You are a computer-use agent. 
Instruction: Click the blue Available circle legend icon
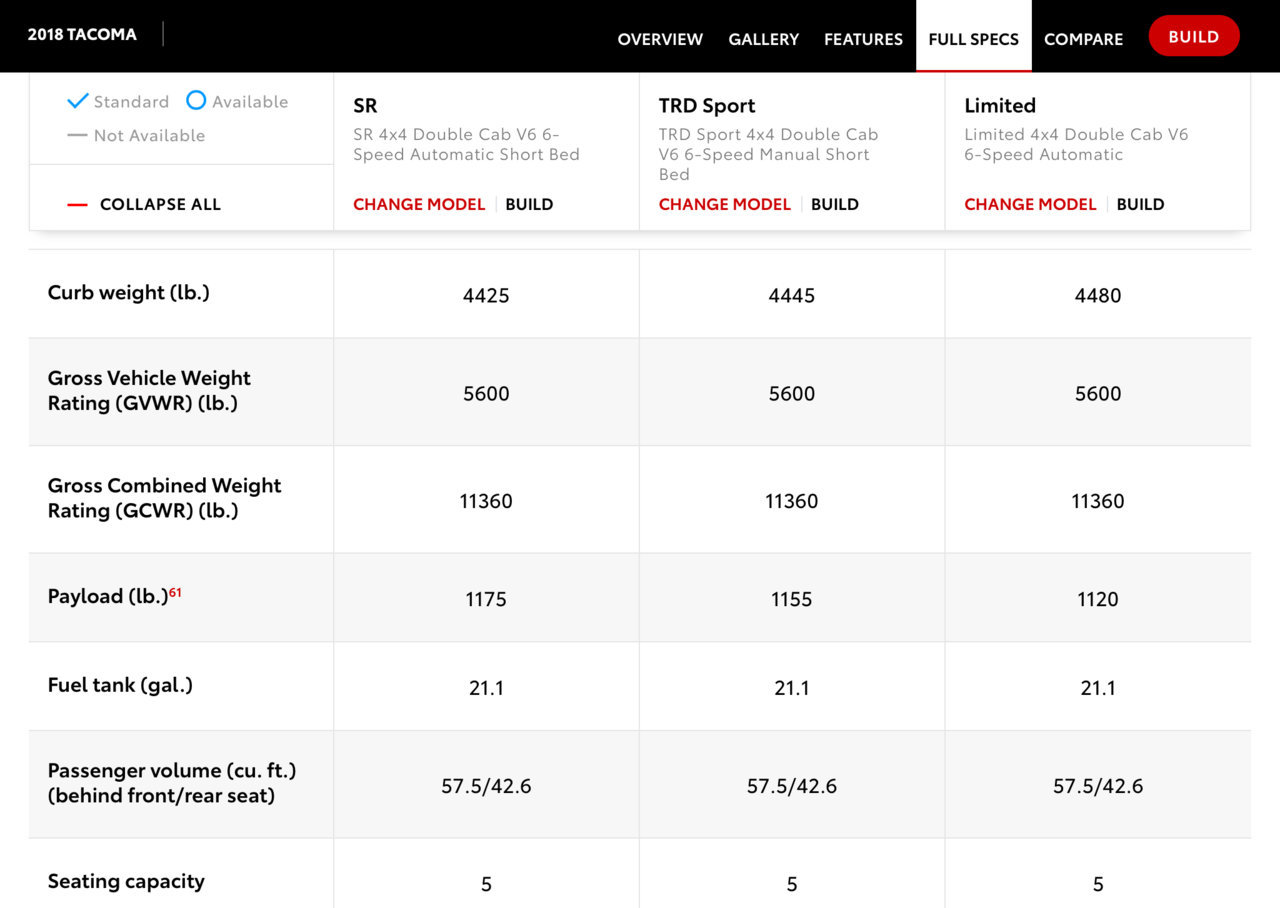click(x=196, y=100)
